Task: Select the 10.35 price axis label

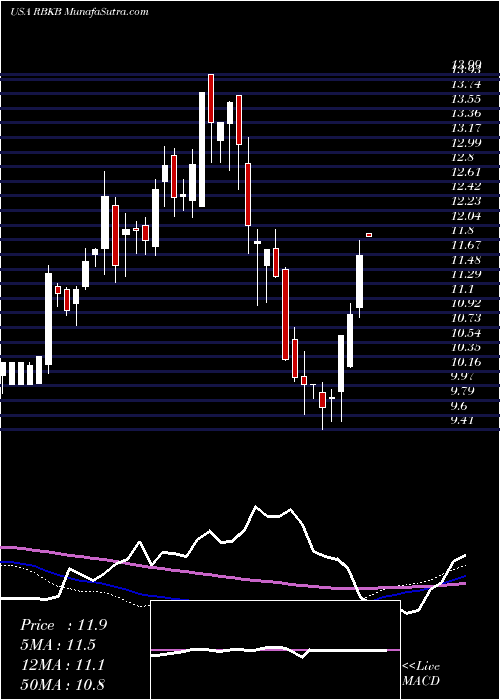Action: point(467,347)
